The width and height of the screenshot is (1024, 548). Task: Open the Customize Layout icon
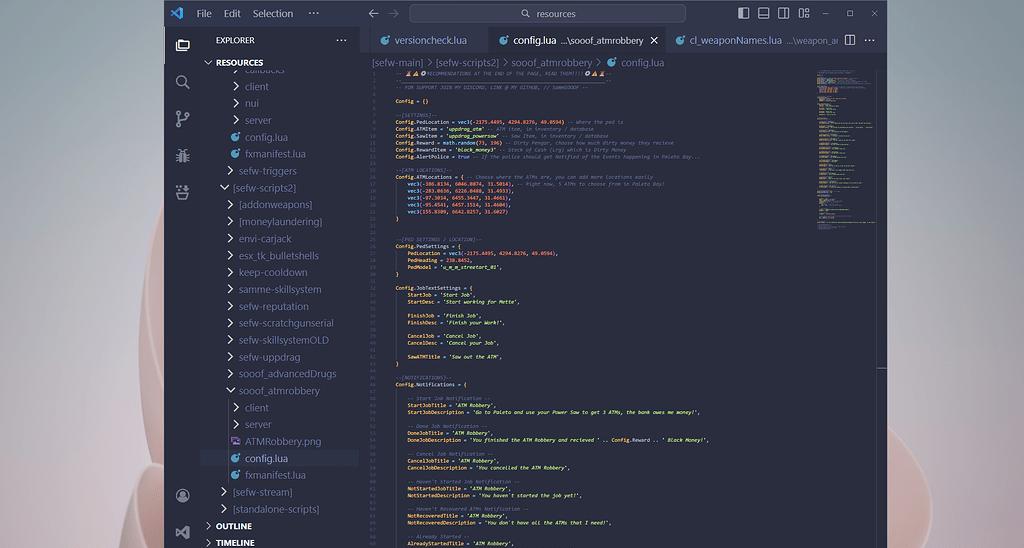click(803, 14)
